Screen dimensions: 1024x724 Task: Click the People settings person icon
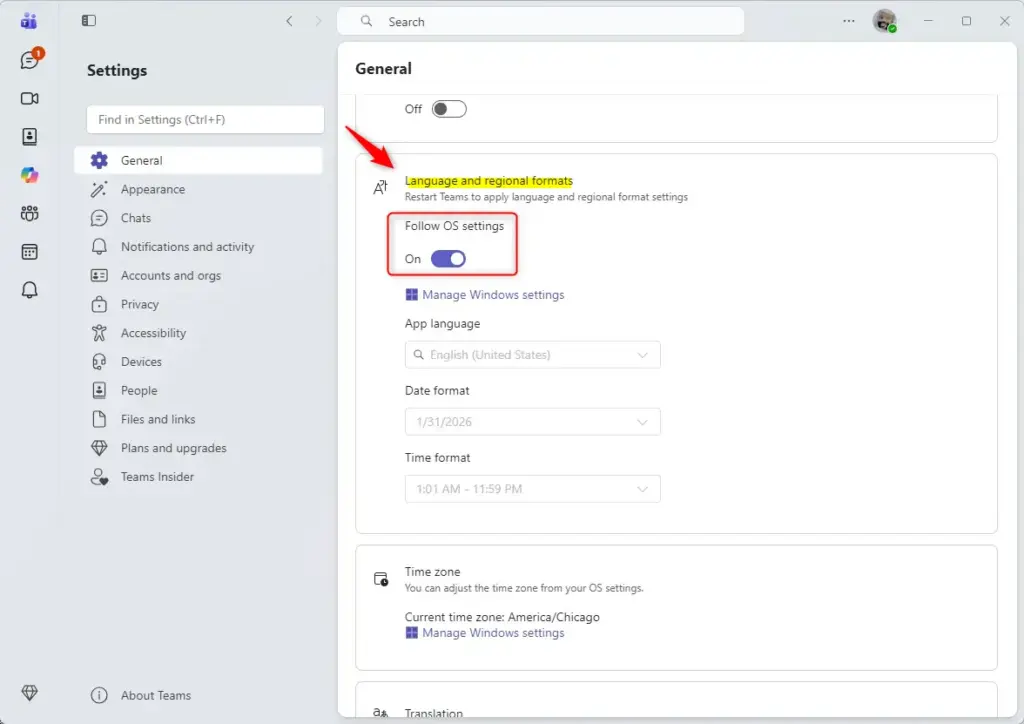99,390
